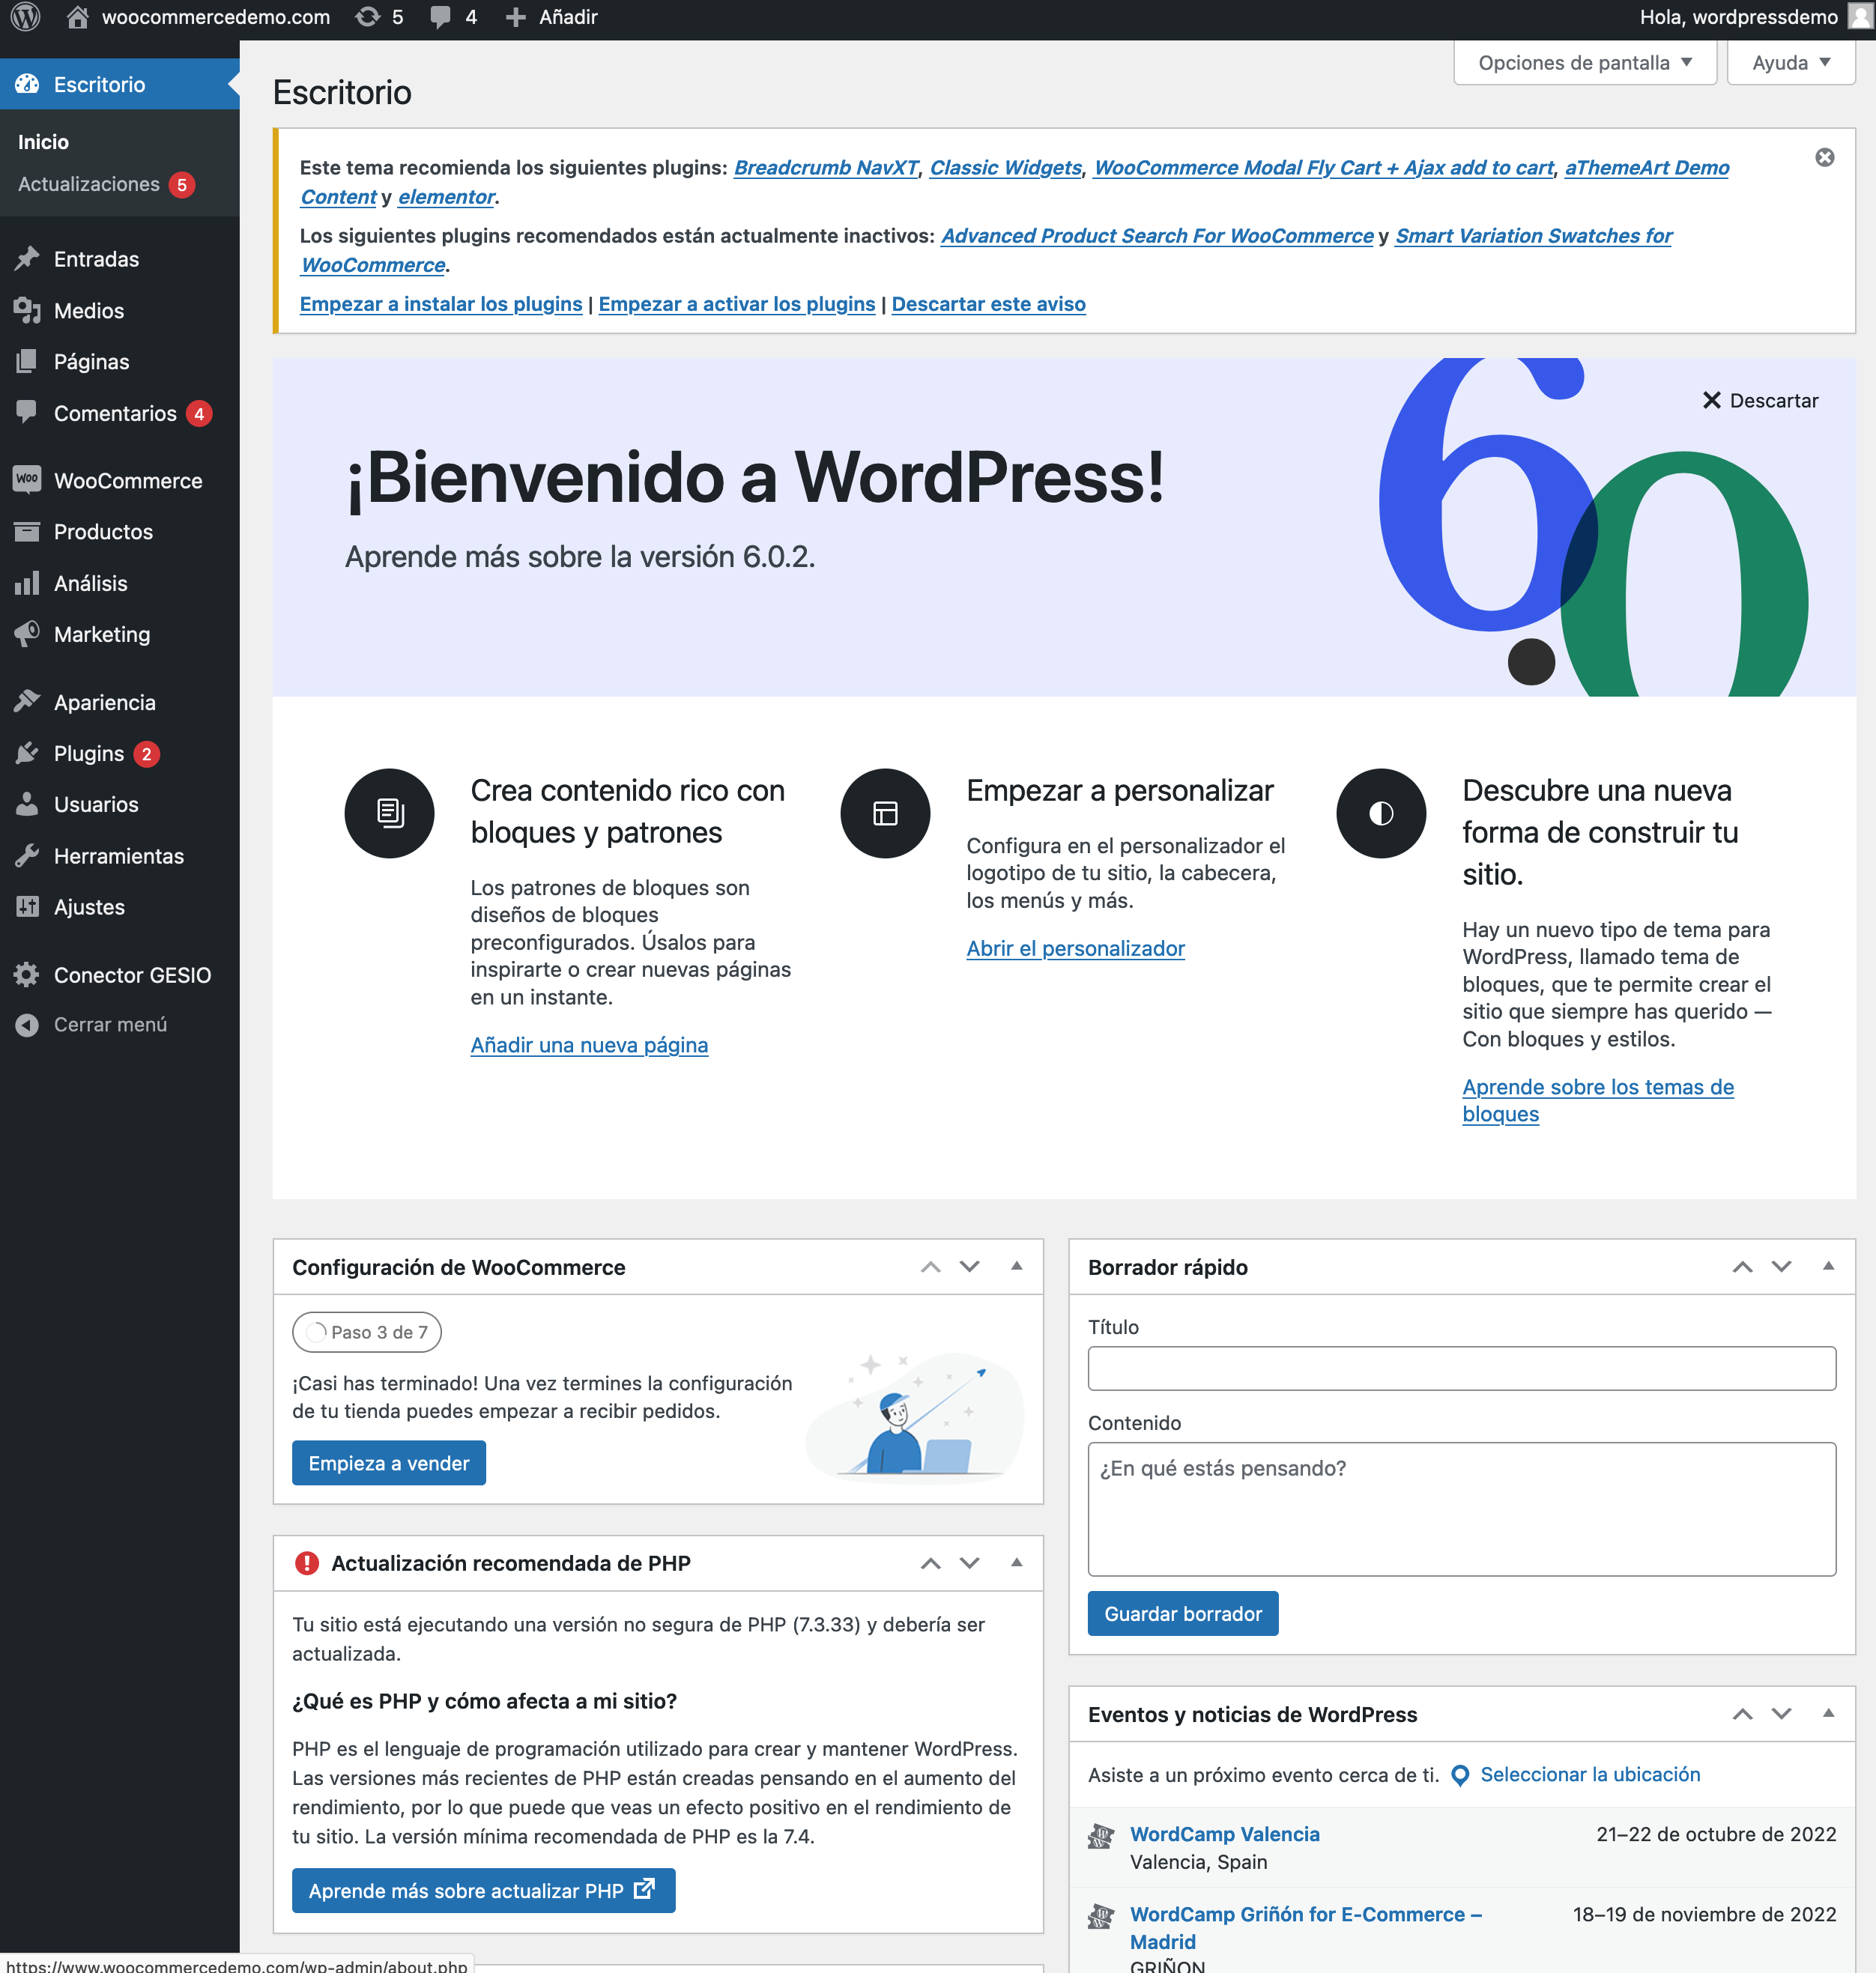Click the Herramientas wrench icon
This screenshot has width=1876, height=1973.
point(27,856)
